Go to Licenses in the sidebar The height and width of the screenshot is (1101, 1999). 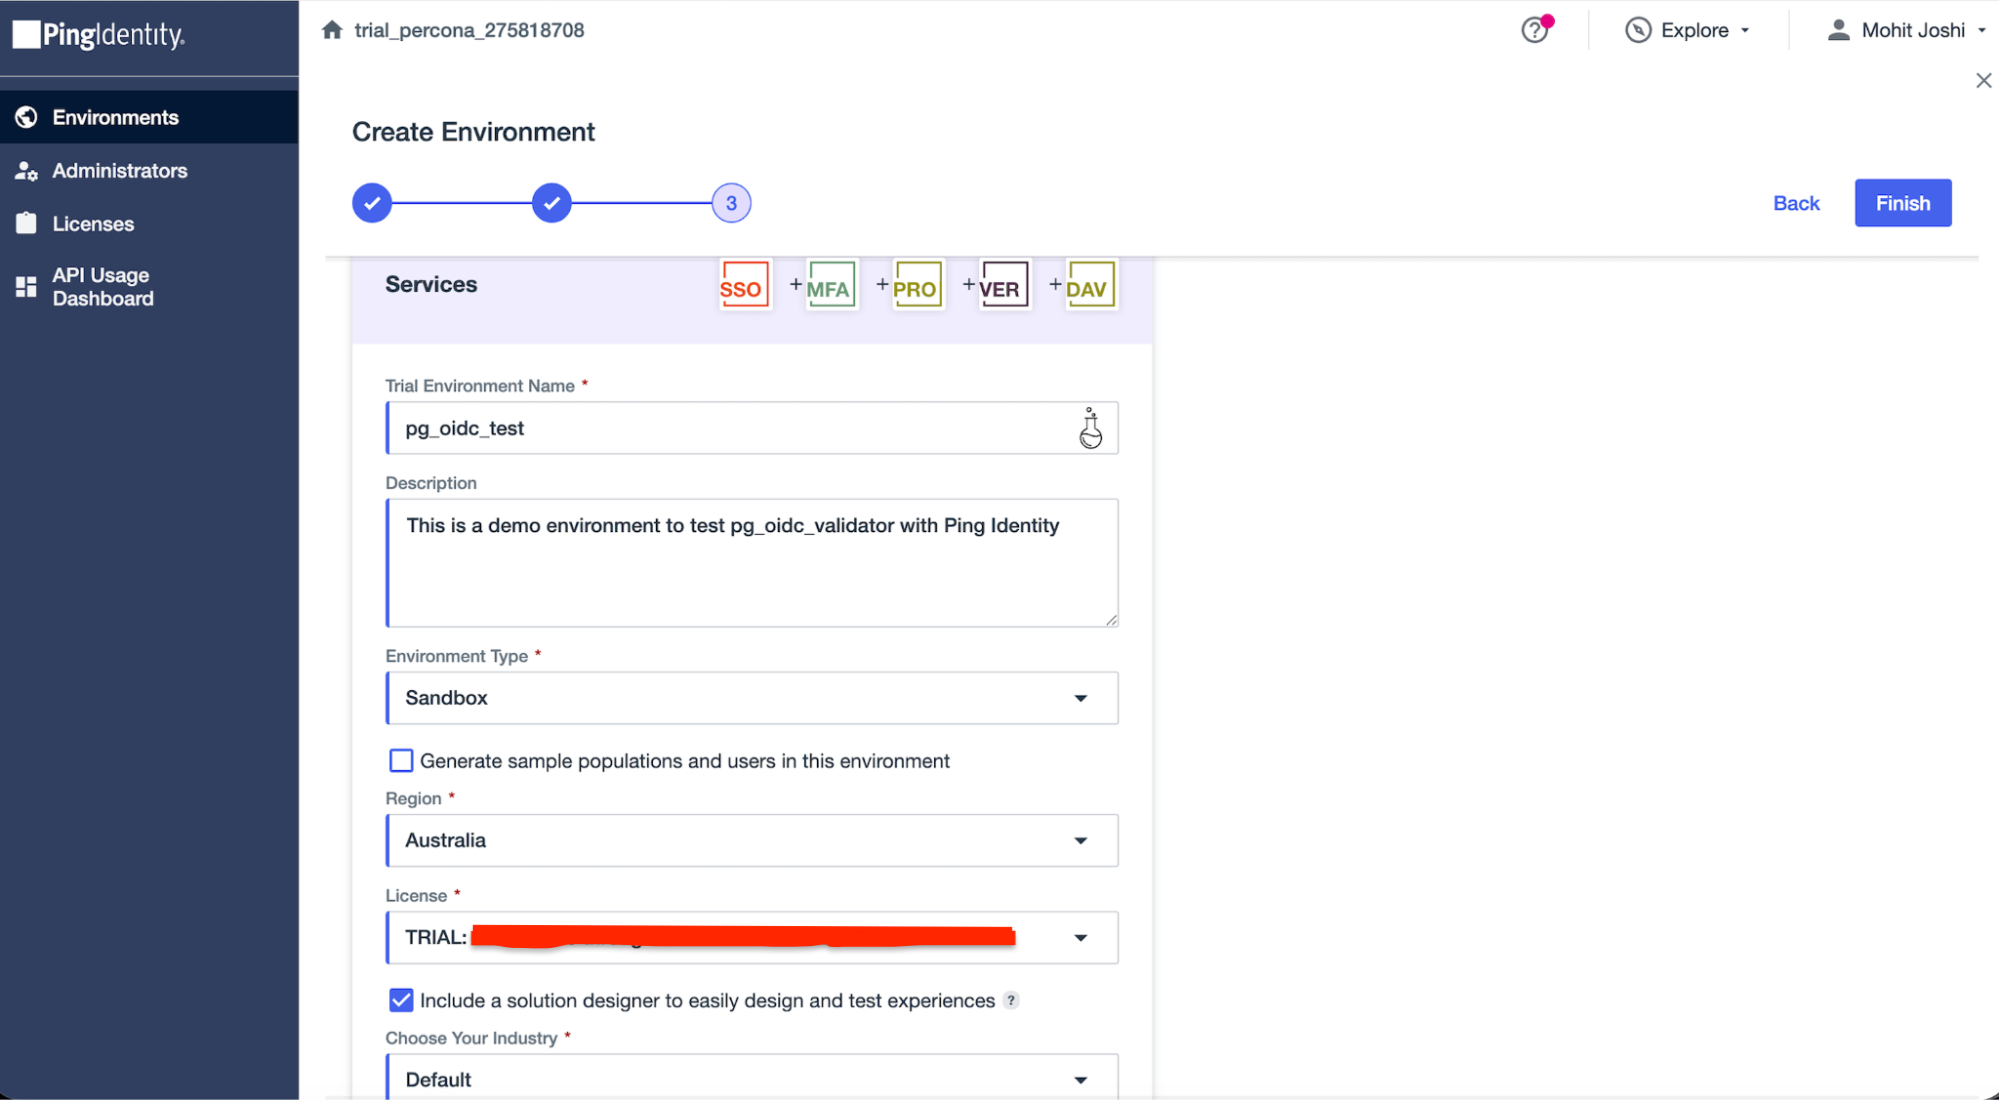point(93,224)
